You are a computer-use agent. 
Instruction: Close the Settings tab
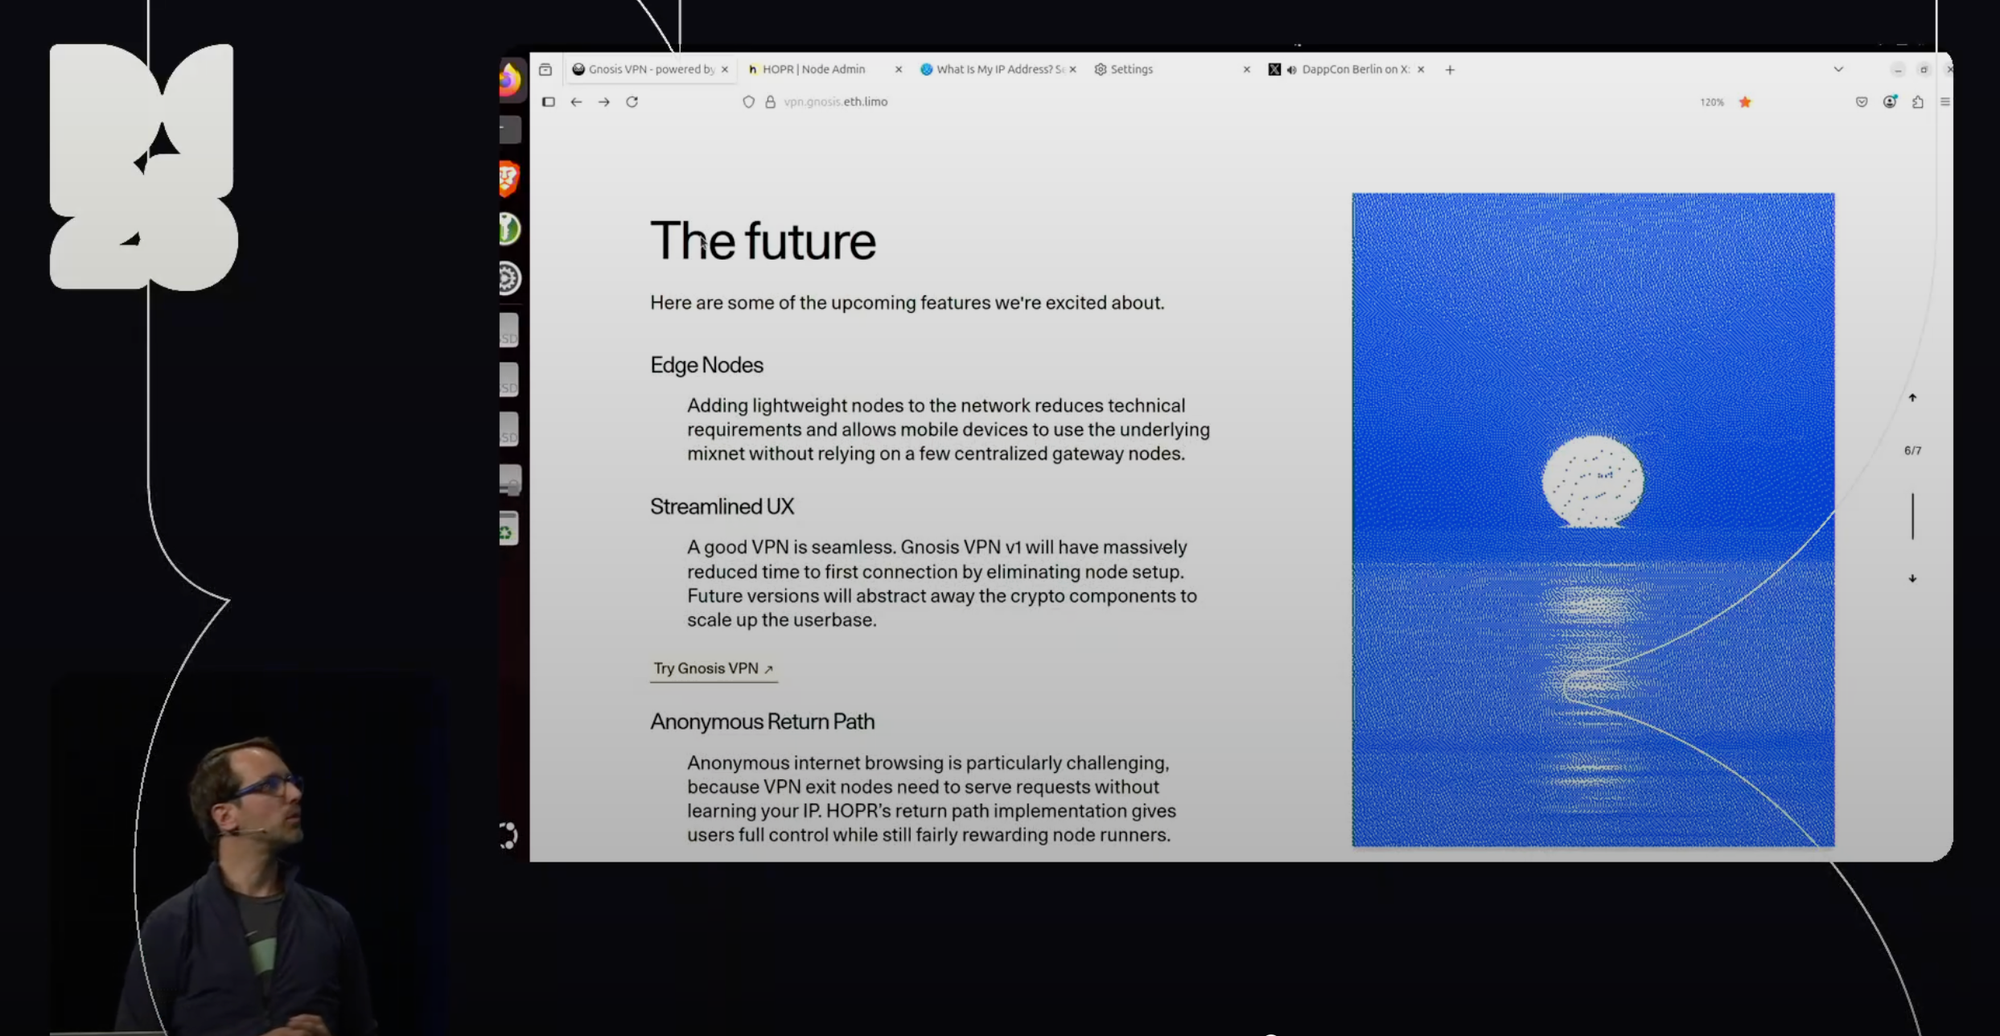(x=1246, y=70)
